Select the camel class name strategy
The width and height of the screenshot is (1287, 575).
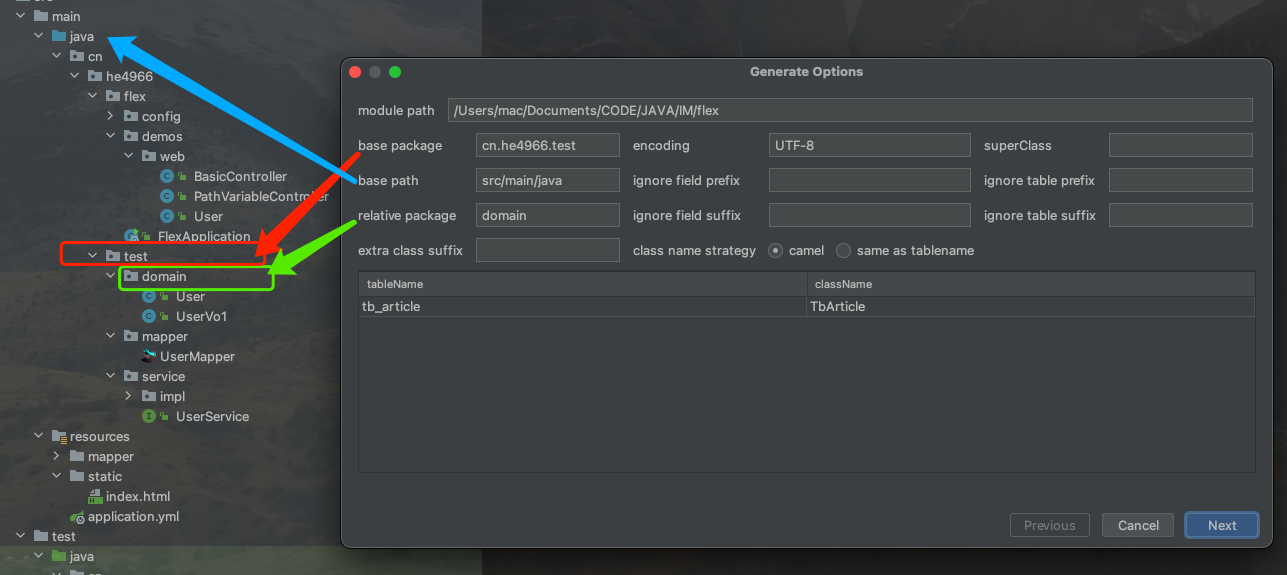pyautogui.click(x=775, y=250)
